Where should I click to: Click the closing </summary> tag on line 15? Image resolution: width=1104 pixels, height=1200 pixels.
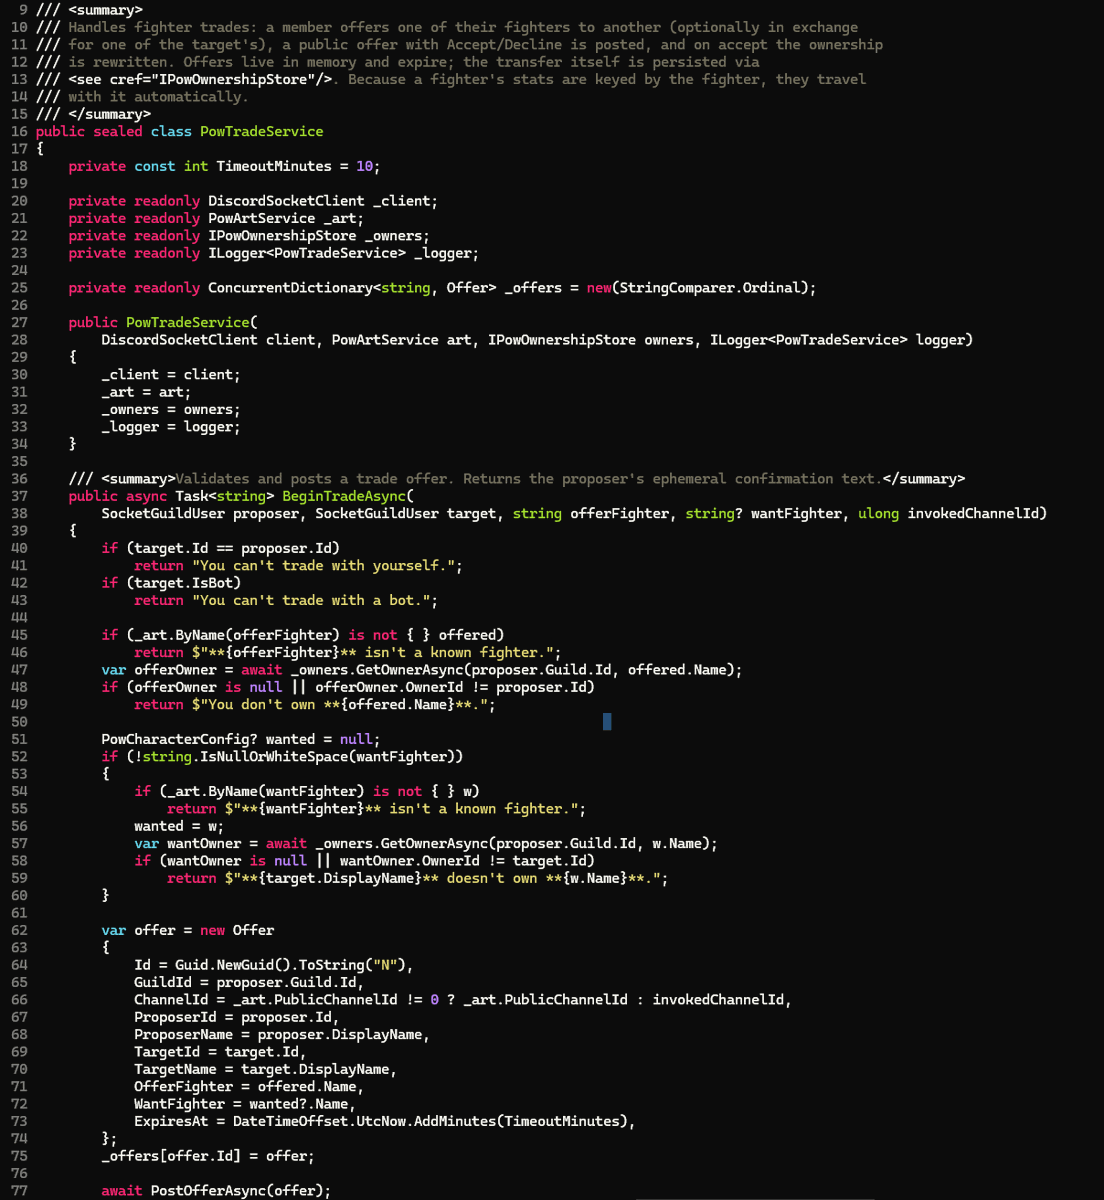click(109, 114)
